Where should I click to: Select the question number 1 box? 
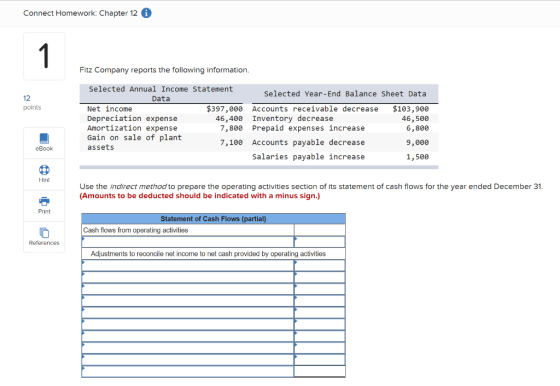(44, 56)
